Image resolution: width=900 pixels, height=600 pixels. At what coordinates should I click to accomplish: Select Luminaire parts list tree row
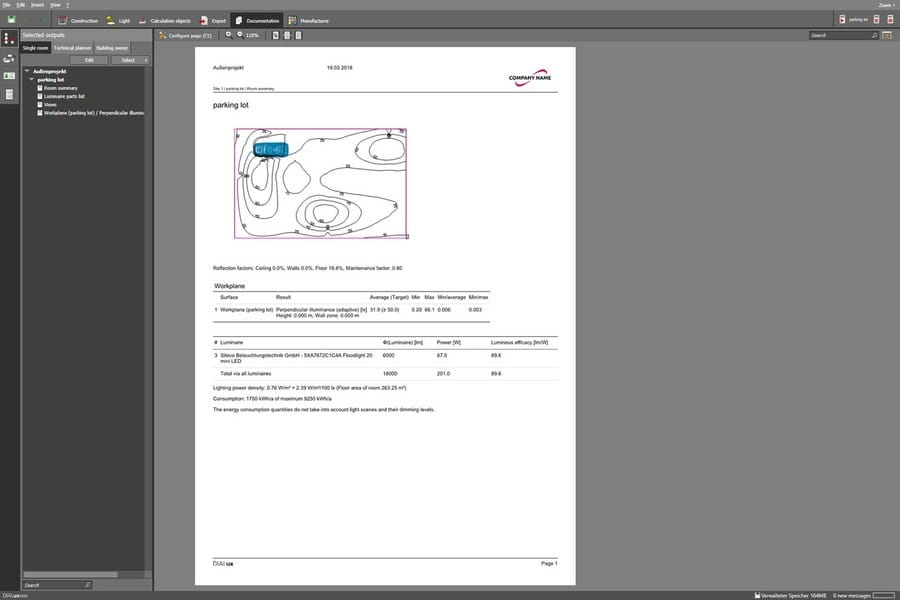coord(64,96)
